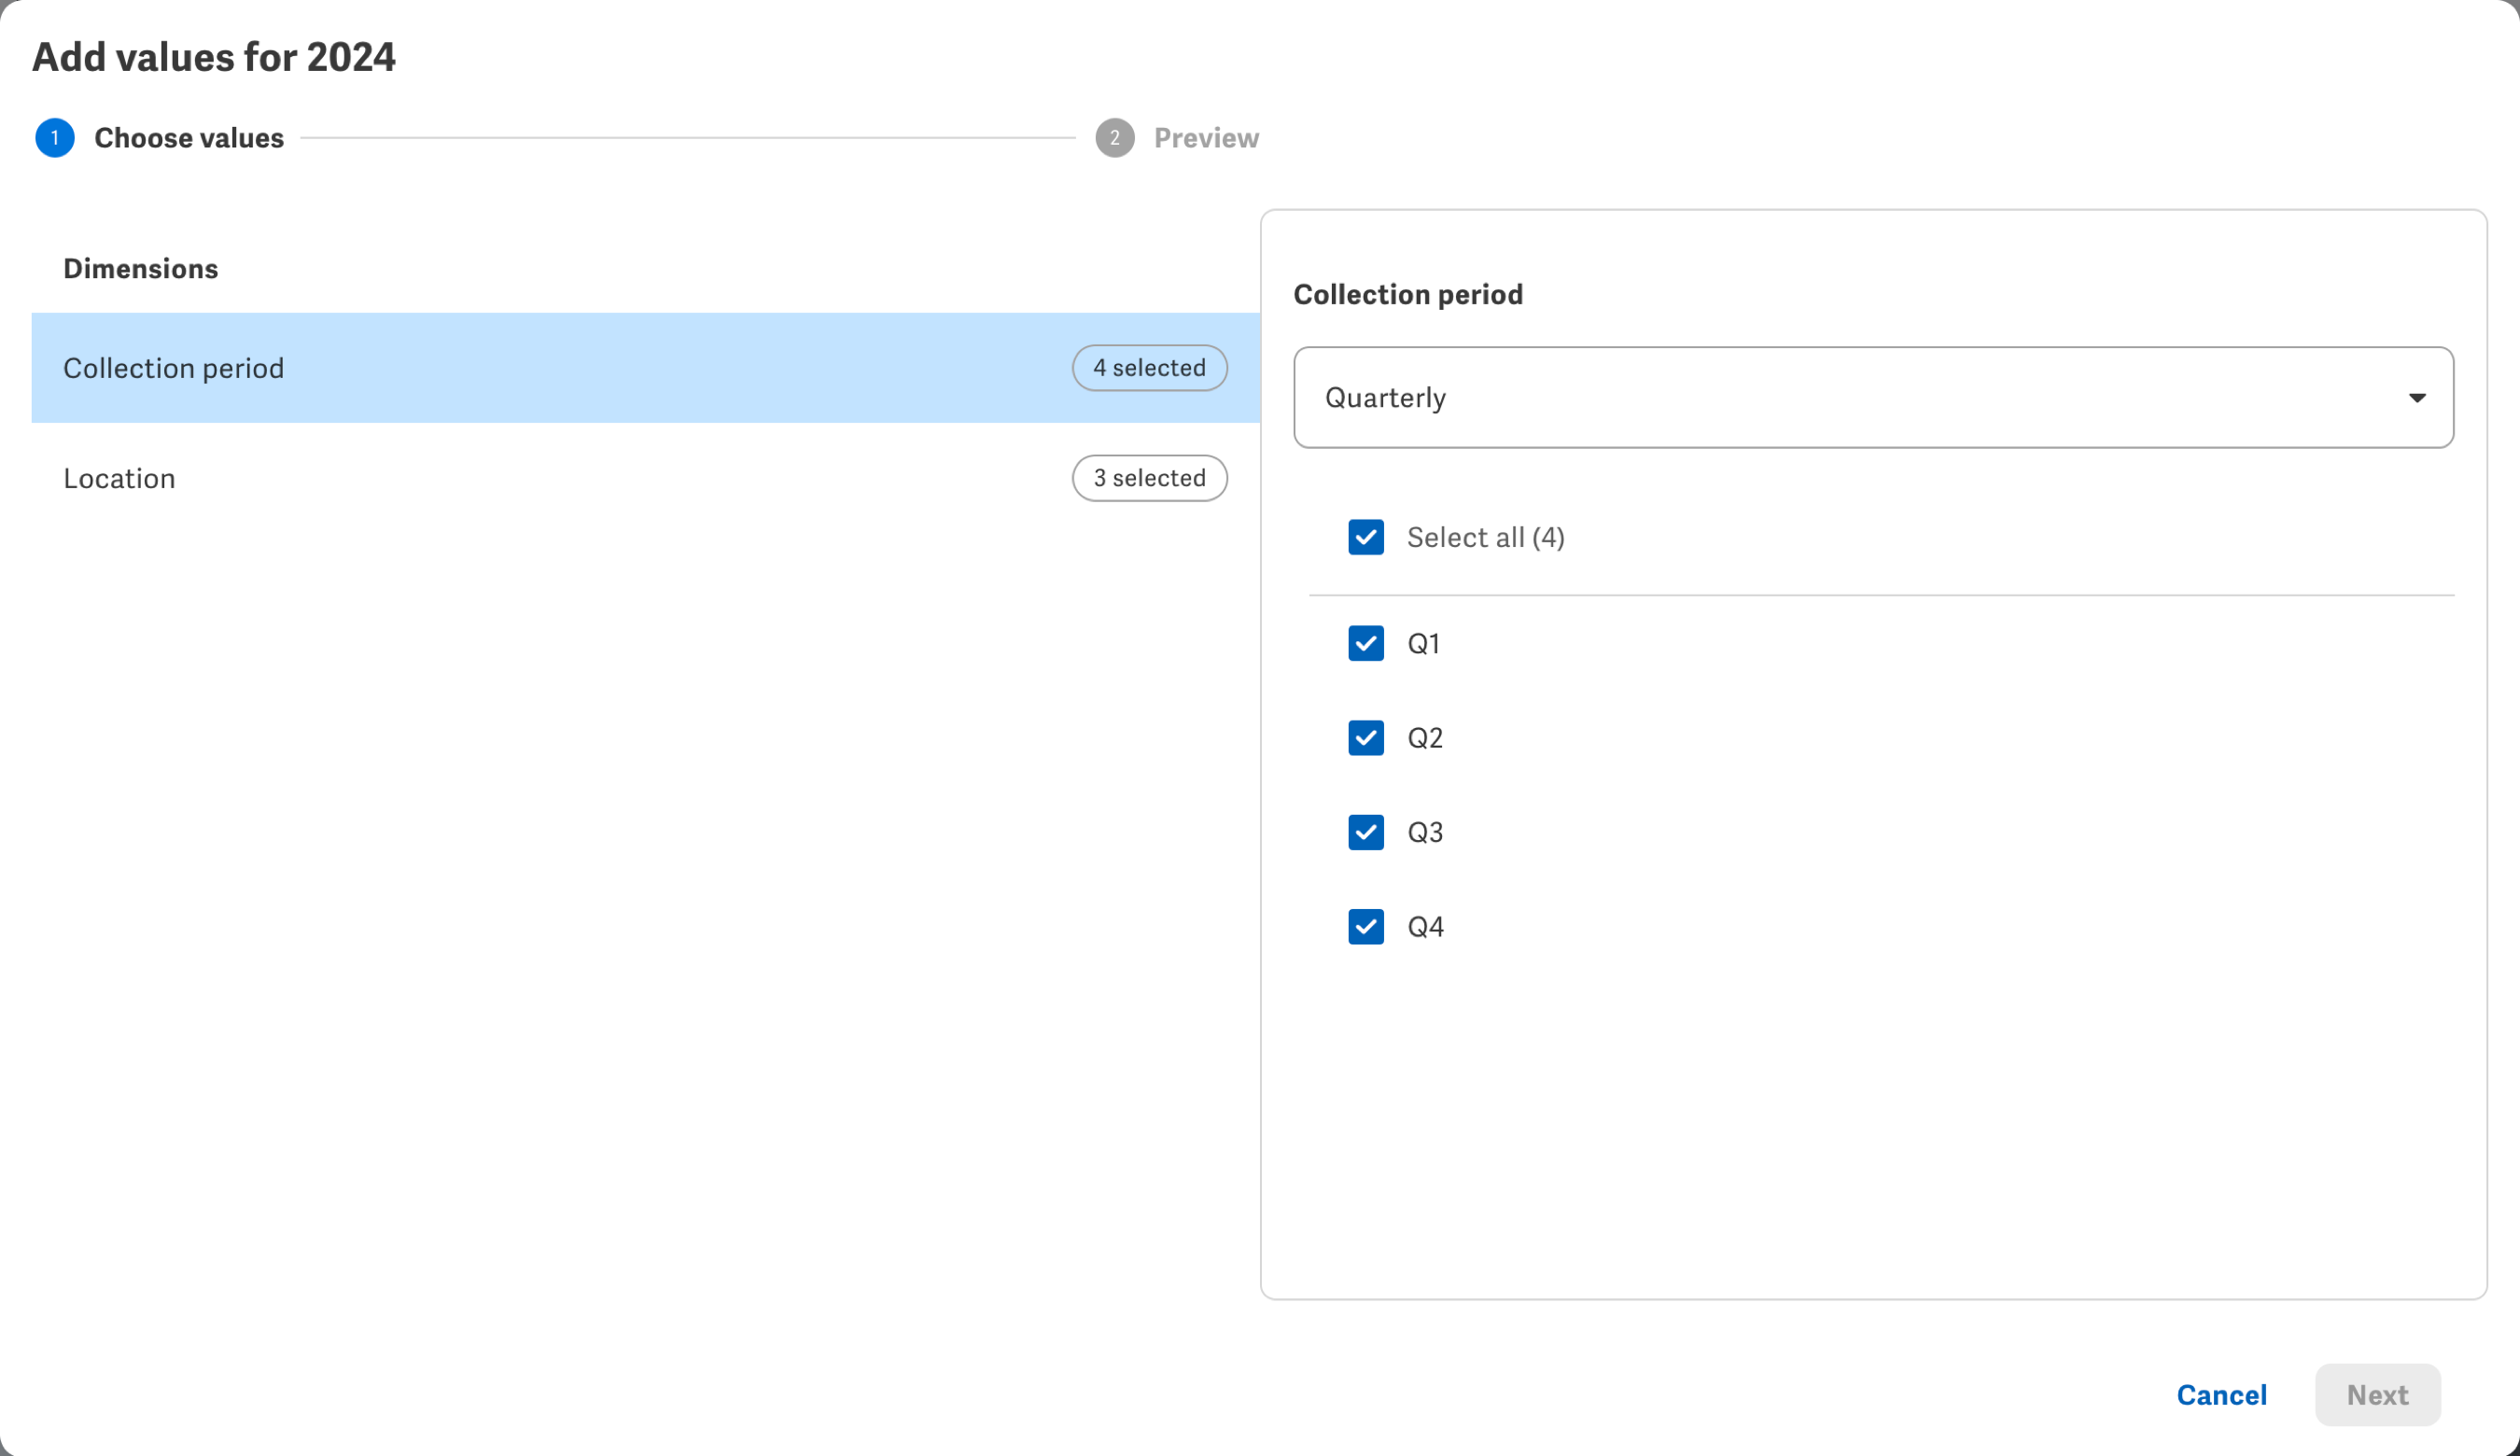Screen dimensions: 2520x1456
Task: Uncheck the Q1 checkbox
Action: click(1365, 643)
